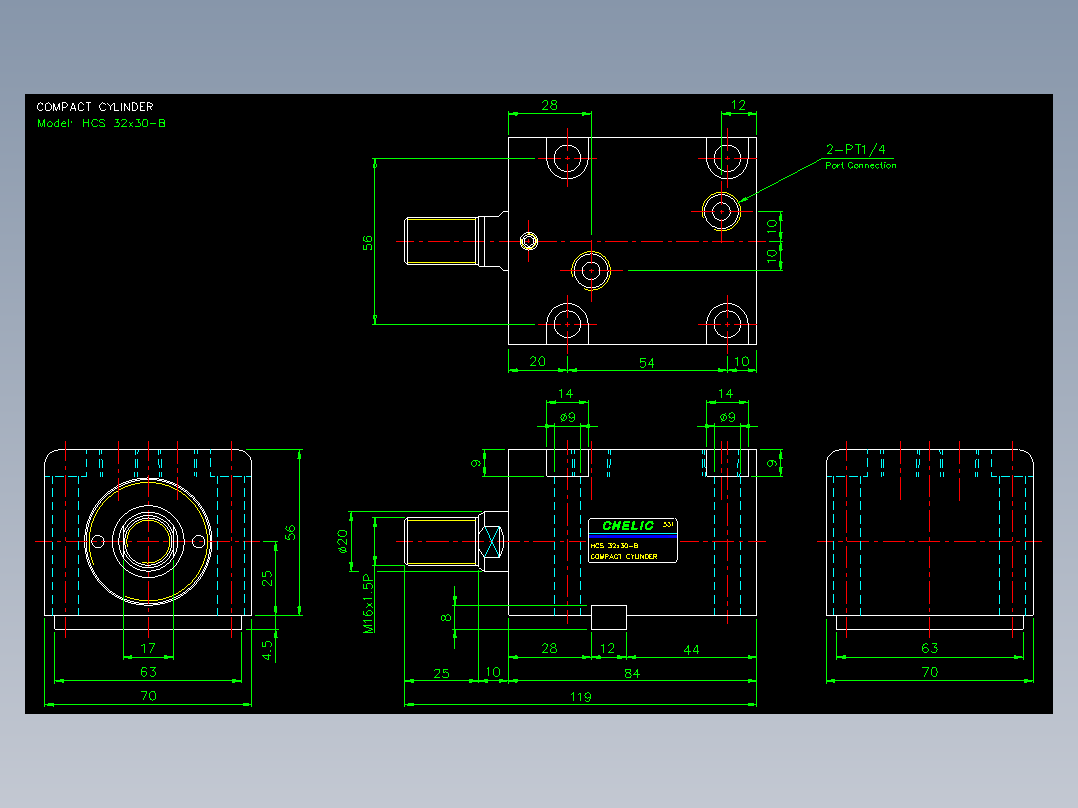The height and width of the screenshot is (808, 1078).
Task: Click the 54 hole spacing dimension
Action: click(646, 362)
